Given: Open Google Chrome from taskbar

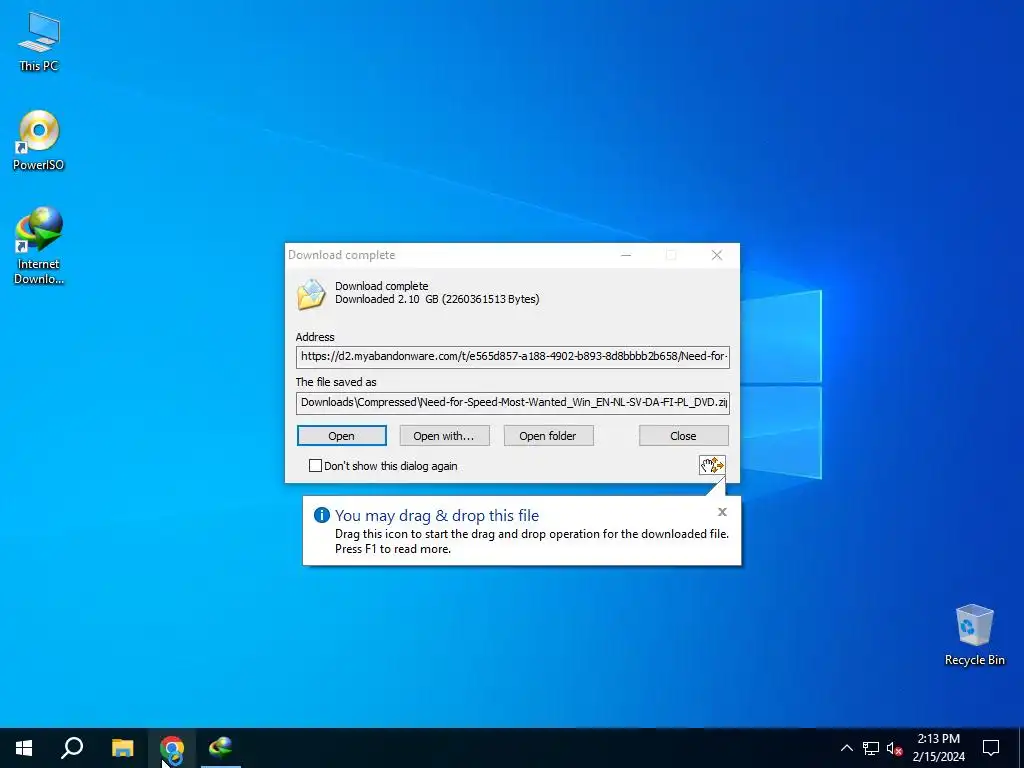Looking at the screenshot, I should coord(172,748).
